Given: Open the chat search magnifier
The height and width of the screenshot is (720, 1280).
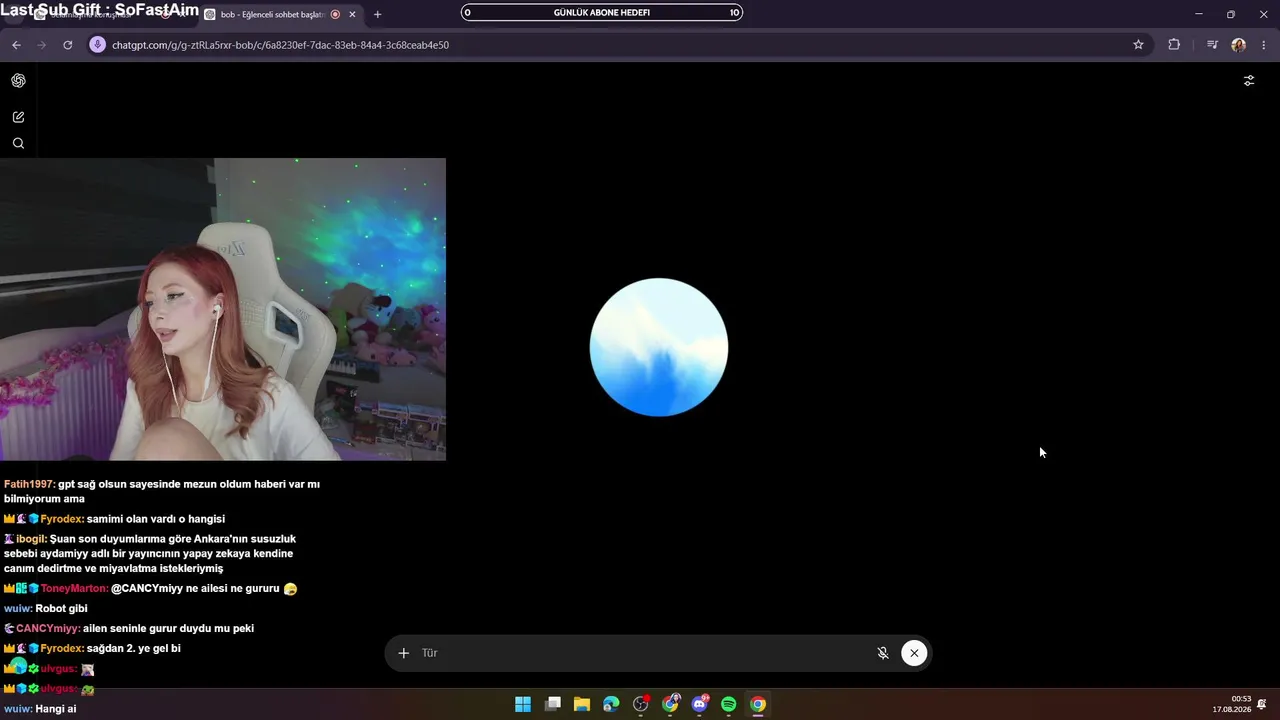Looking at the screenshot, I should (18, 144).
